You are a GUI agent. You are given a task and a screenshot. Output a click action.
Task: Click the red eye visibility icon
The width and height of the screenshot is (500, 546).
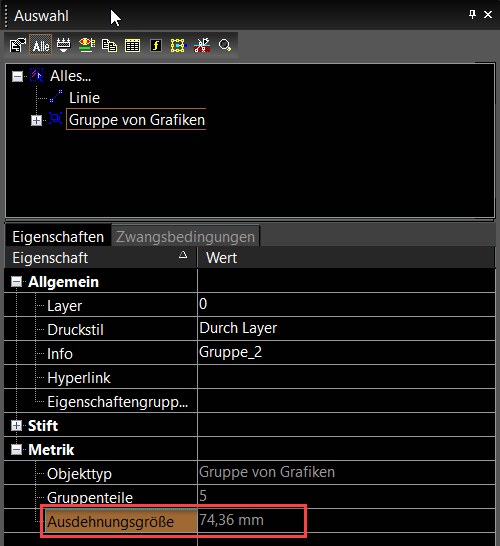tap(87, 45)
